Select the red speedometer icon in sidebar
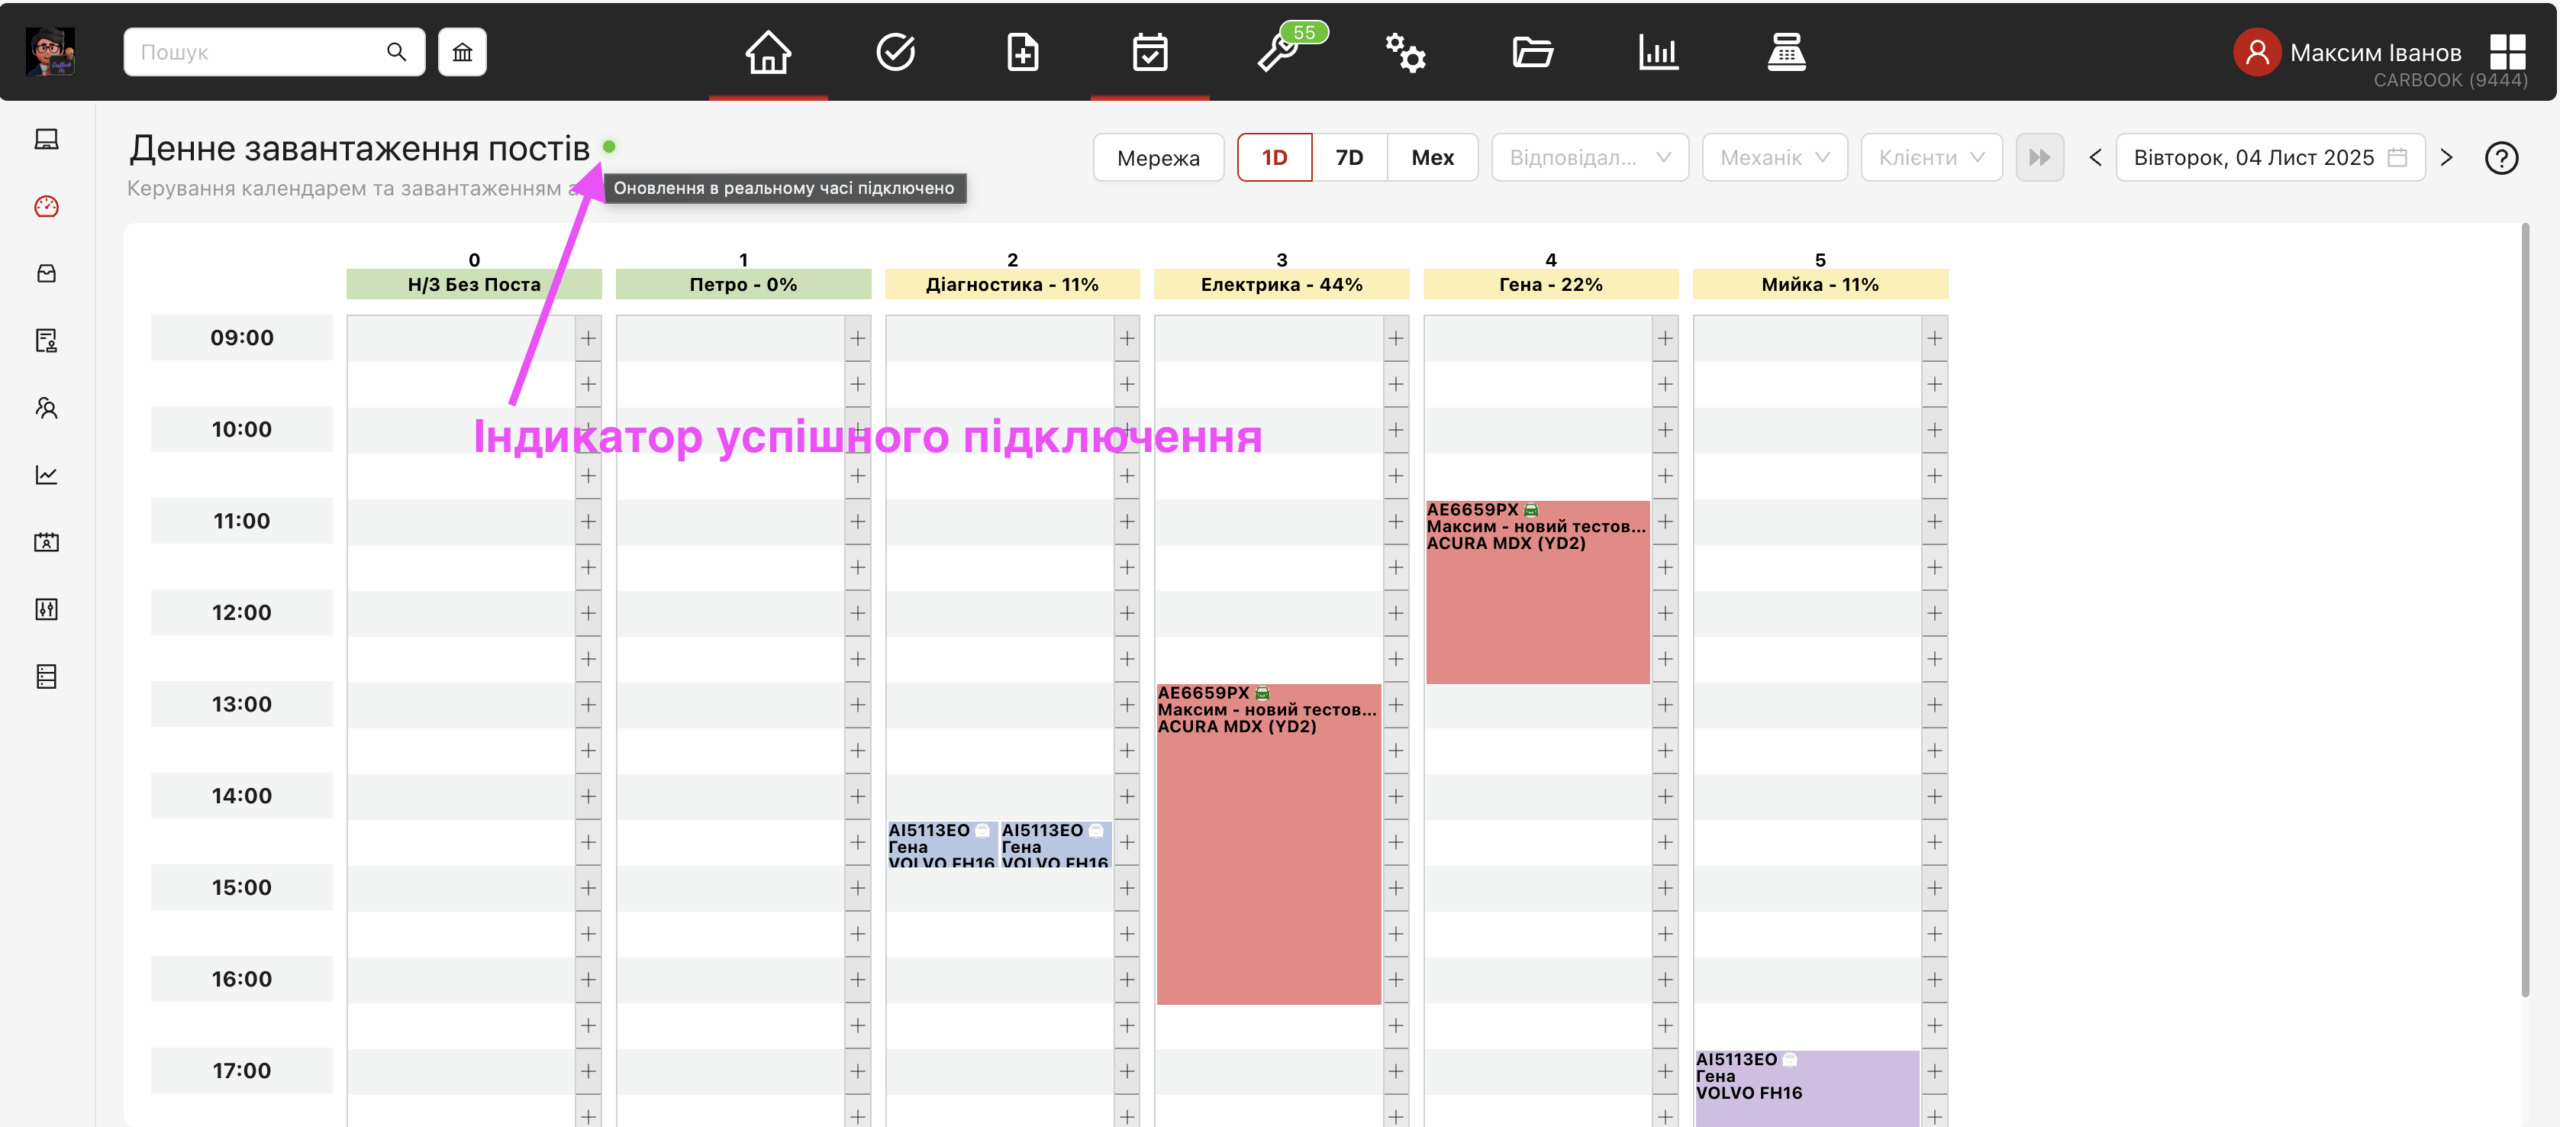 46,207
